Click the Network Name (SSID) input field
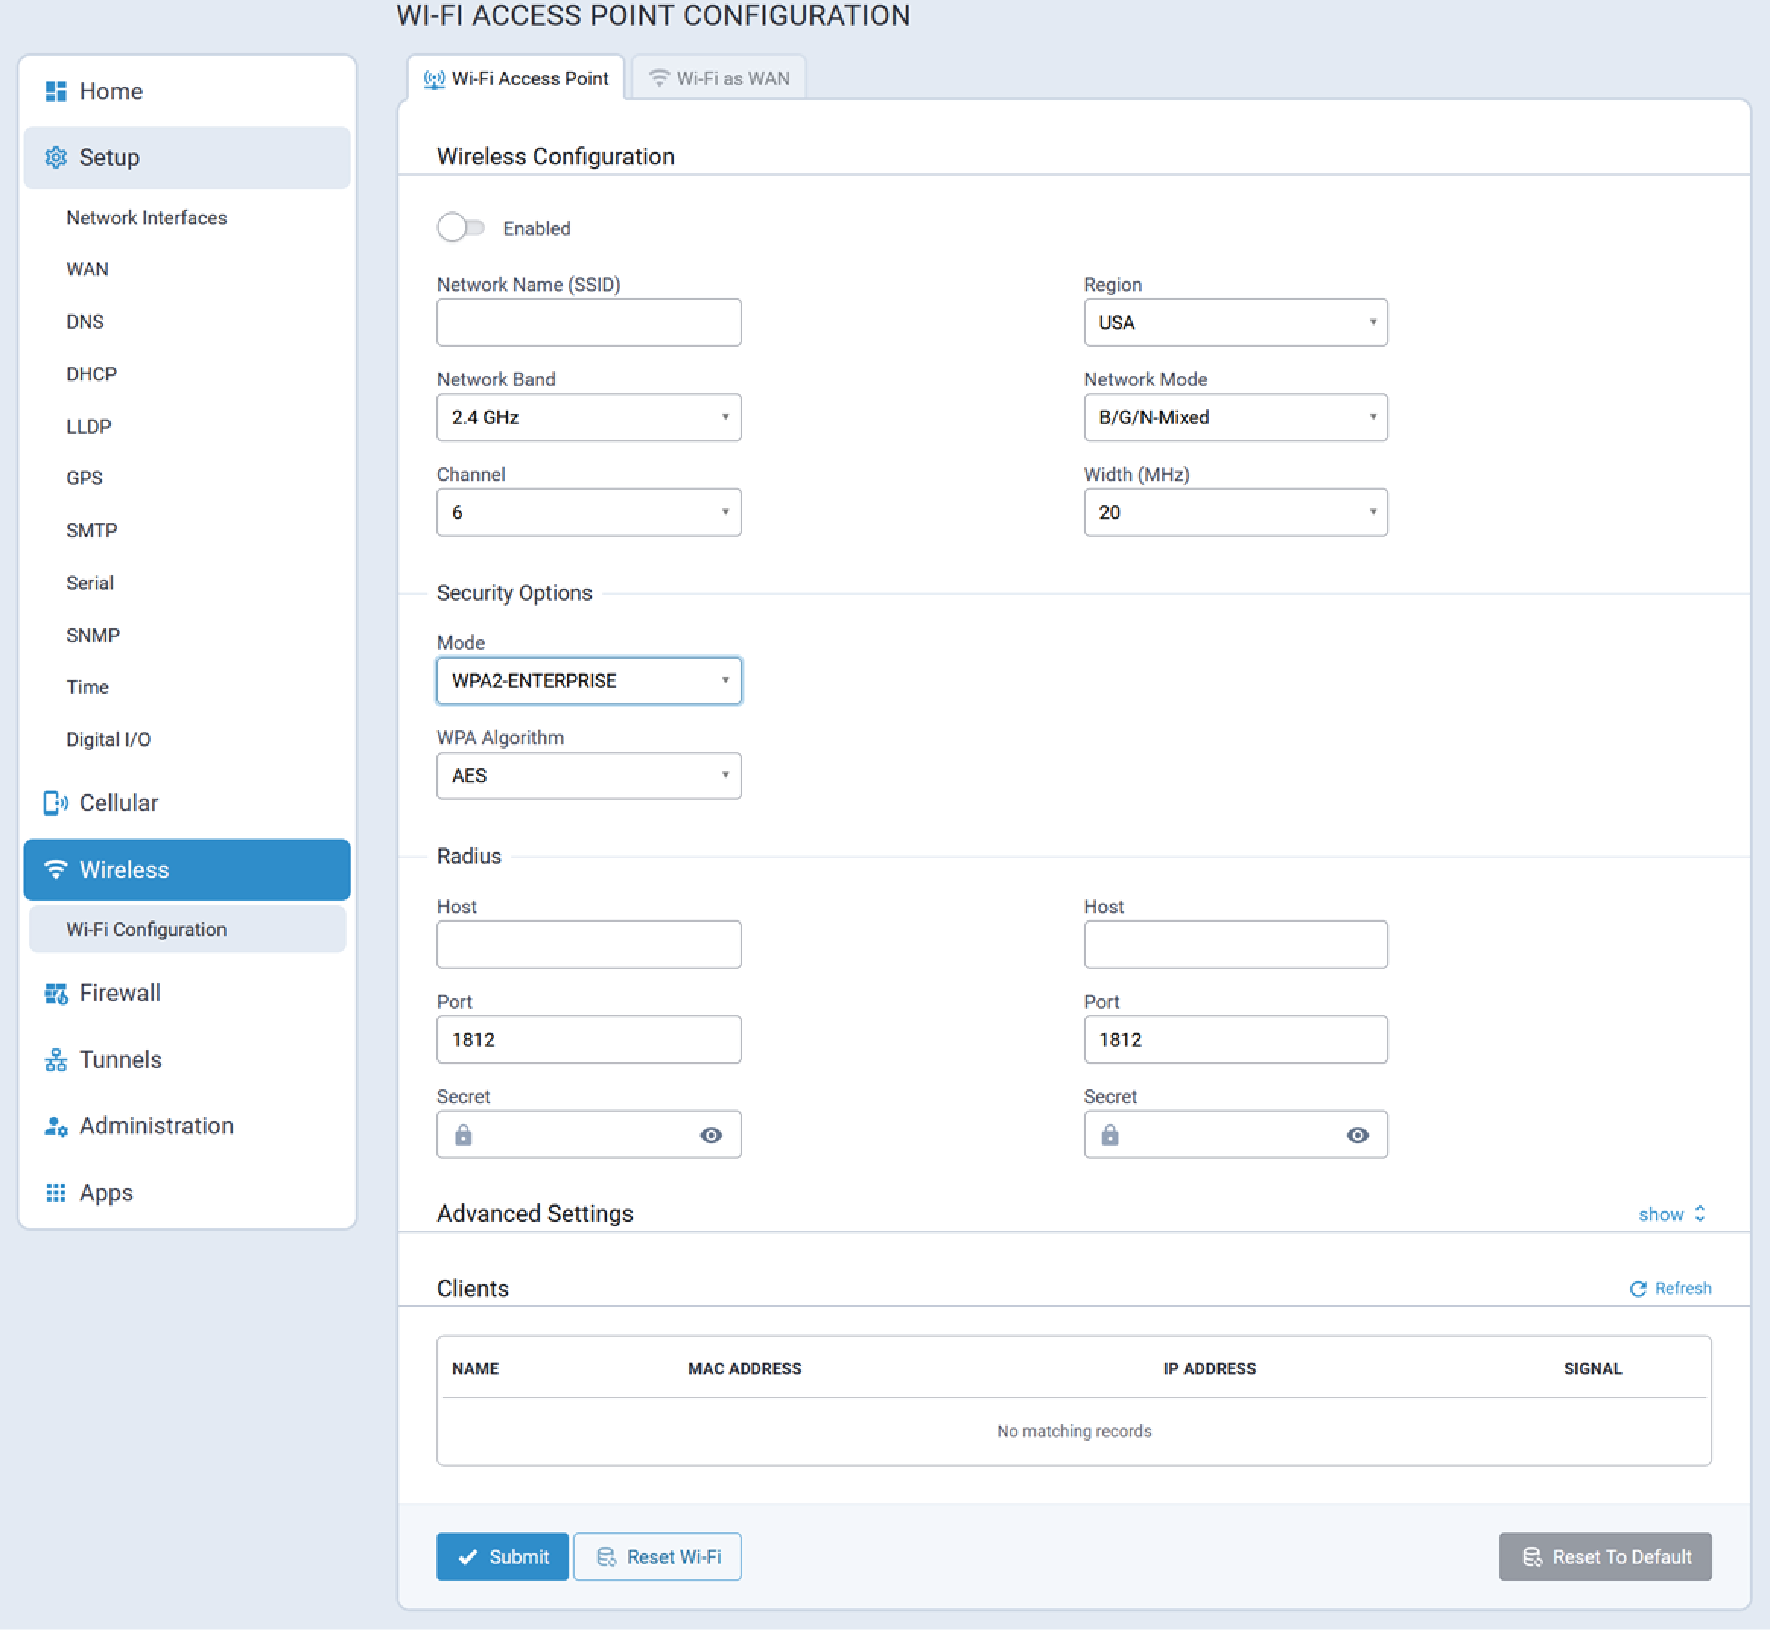 (589, 323)
